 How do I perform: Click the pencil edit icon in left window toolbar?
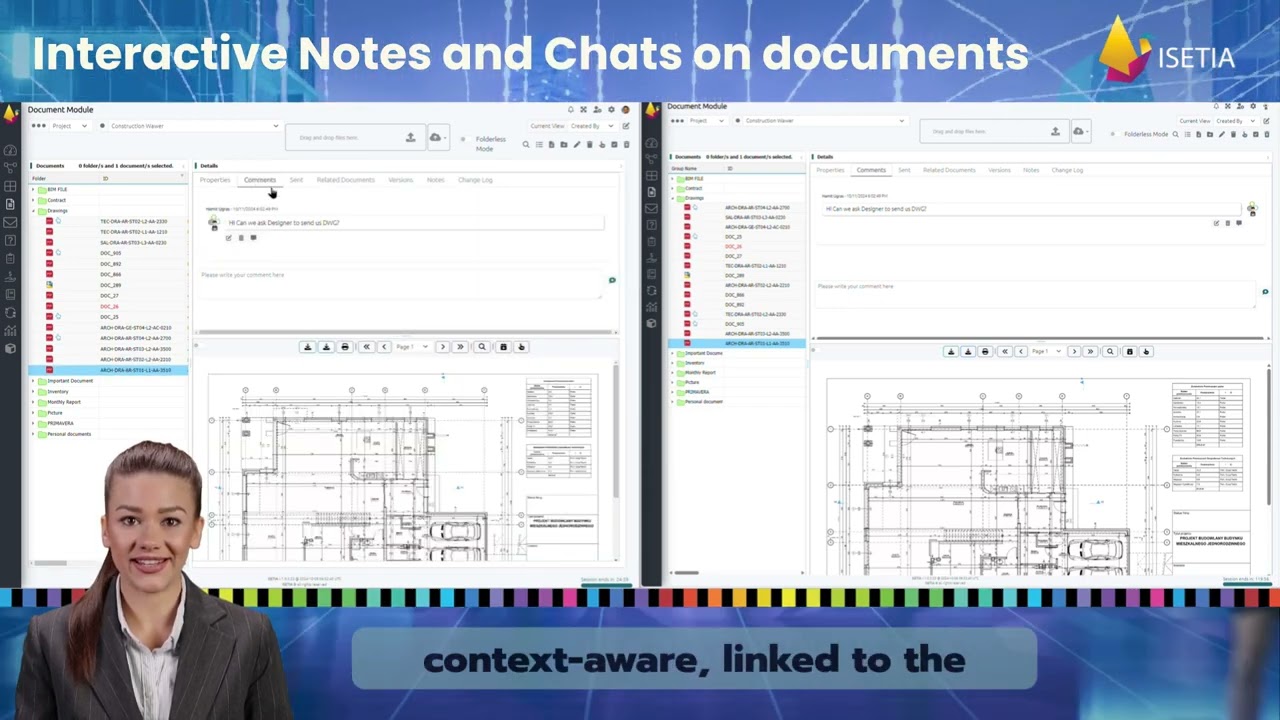[x=576, y=144]
